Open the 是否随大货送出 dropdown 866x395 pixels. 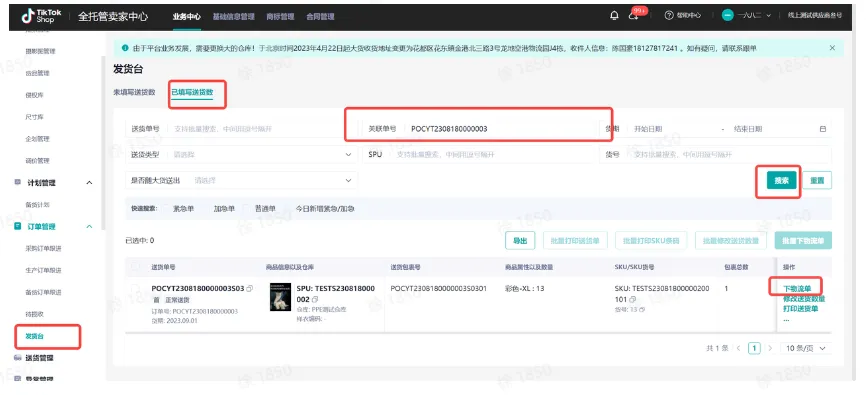click(x=241, y=180)
